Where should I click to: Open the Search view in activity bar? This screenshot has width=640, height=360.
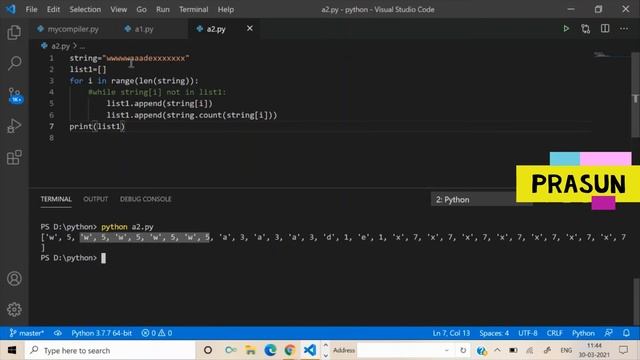click(x=14, y=63)
